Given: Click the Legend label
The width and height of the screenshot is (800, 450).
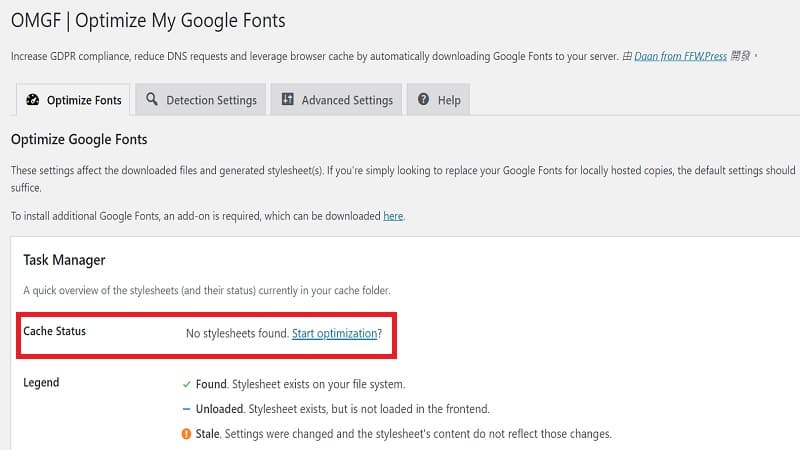Looking at the screenshot, I should point(41,383).
